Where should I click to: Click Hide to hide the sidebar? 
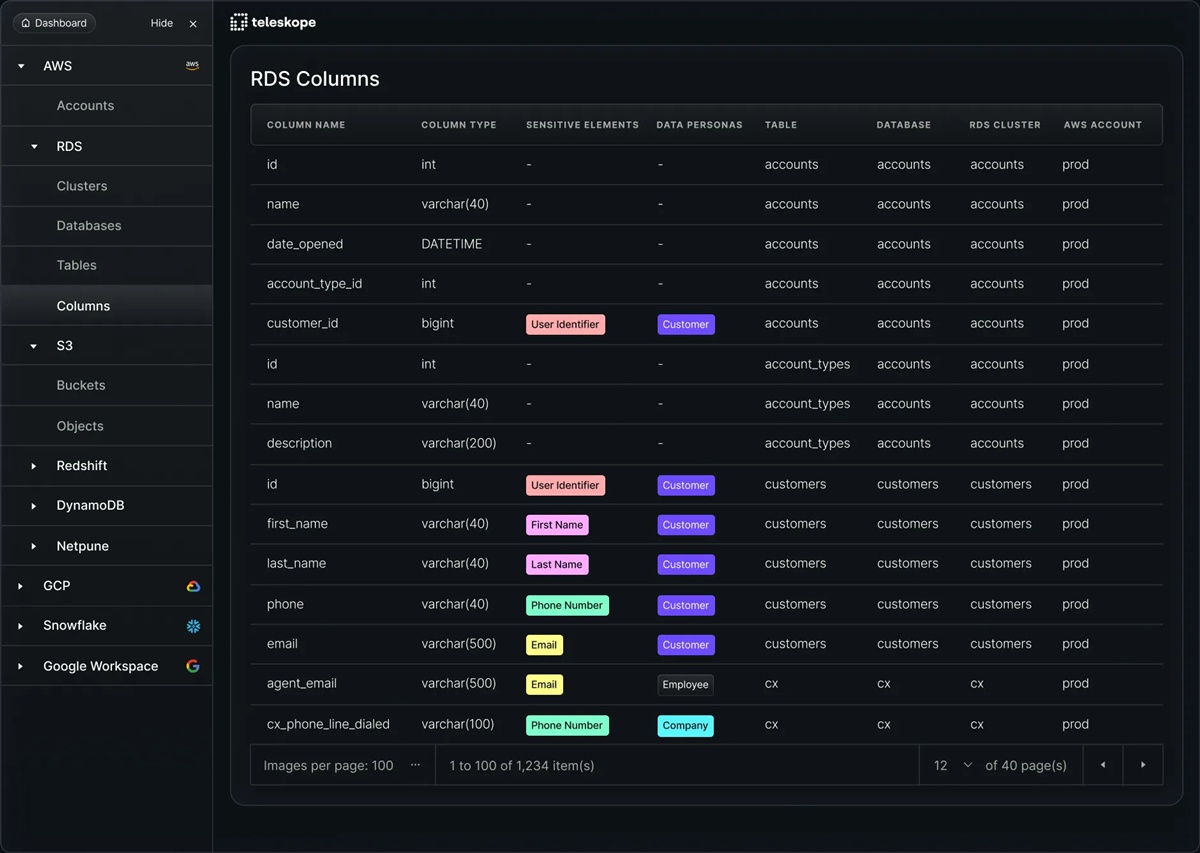(x=161, y=23)
